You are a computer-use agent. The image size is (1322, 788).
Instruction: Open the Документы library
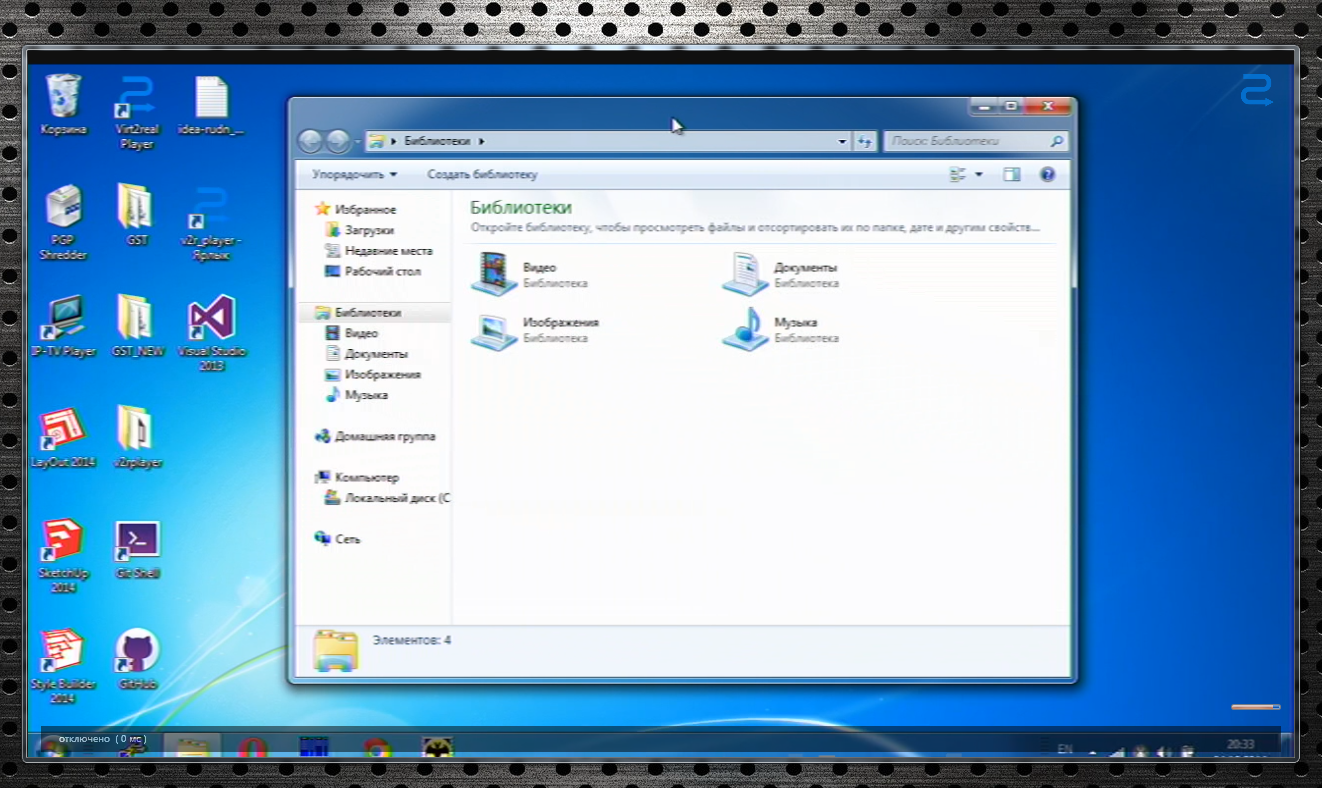point(781,274)
